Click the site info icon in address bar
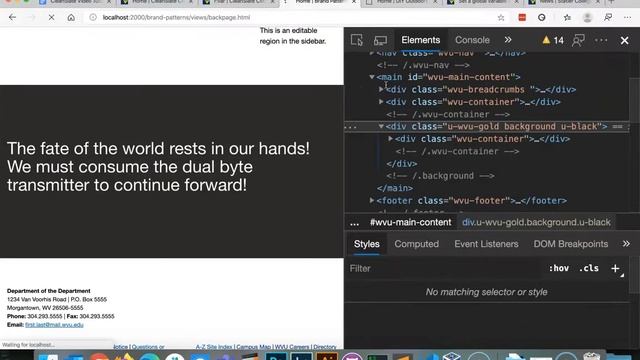This screenshot has height=360, width=640. (x=93, y=18)
